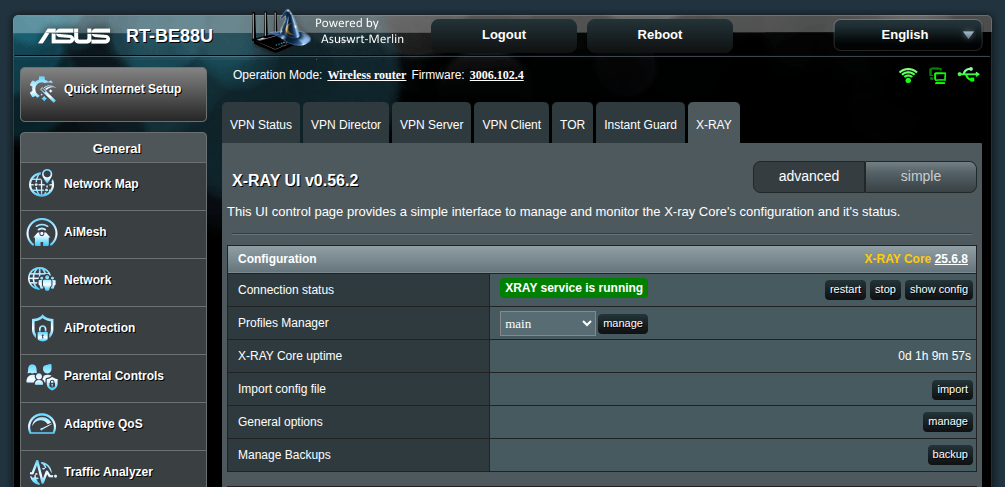1005x487 pixels.
Task: Open the VPN Director tab
Action: coord(346,125)
